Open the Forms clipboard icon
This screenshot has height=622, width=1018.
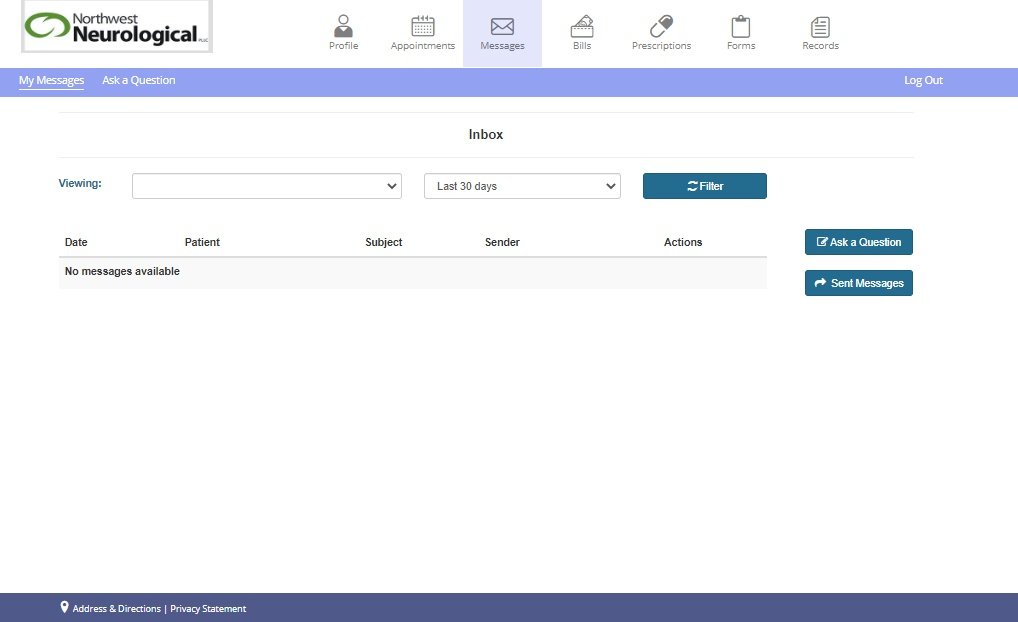pos(741,26)
